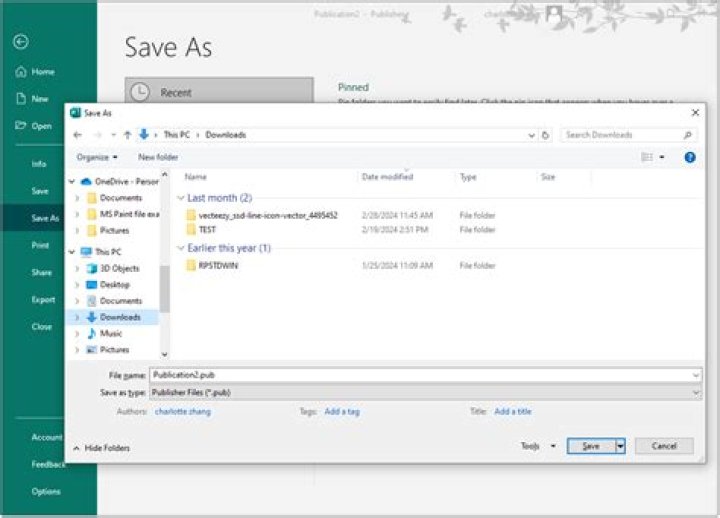Select Music in the navigation tree
The width and height of the screenshot is (720, 518).
111,333
